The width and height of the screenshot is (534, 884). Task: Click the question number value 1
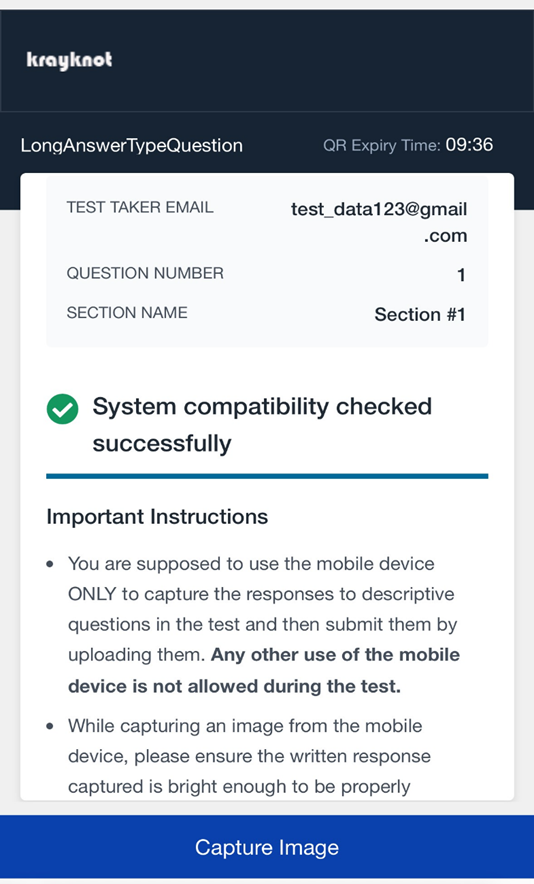coord(461,275)
